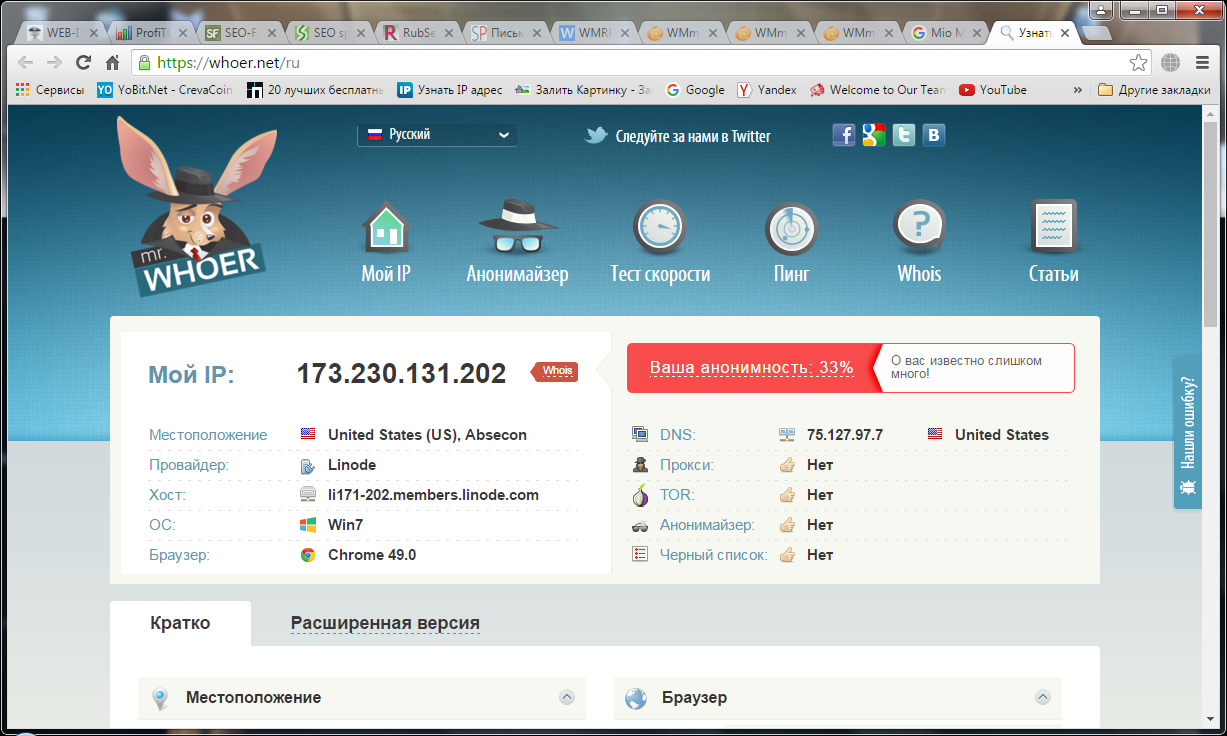Follow the Следуйте за нами в Twitter link
Viewport: 1227px width, 736px height.
[693, 136]
